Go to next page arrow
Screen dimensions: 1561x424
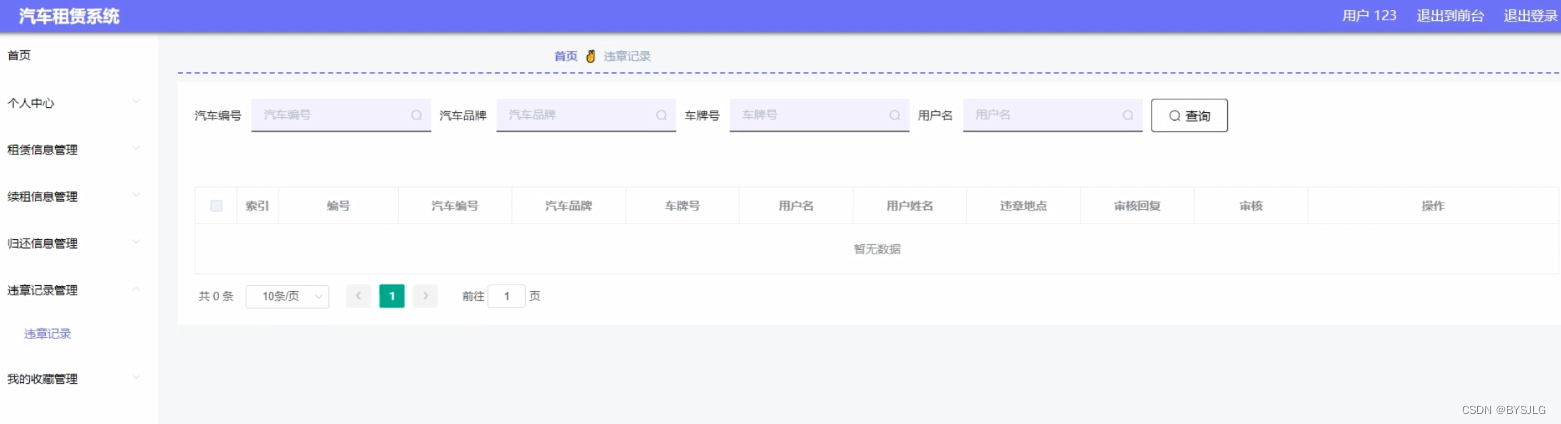(426, 296)
